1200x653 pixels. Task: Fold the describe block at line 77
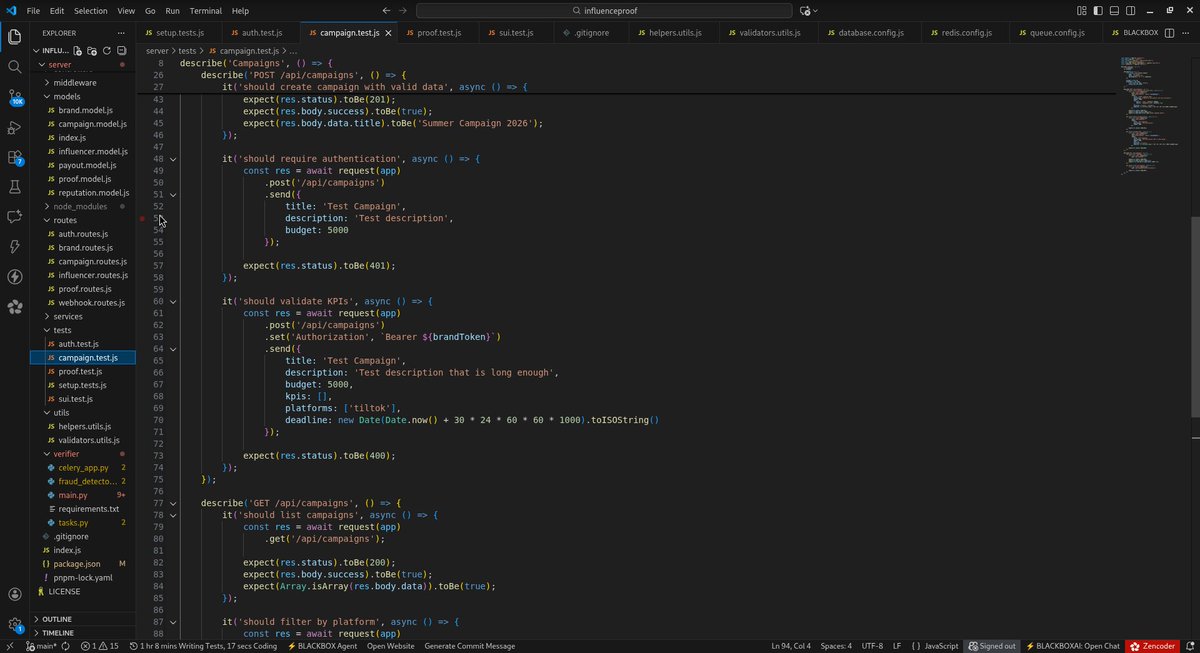pyautogui.click(x=173, y=503)
